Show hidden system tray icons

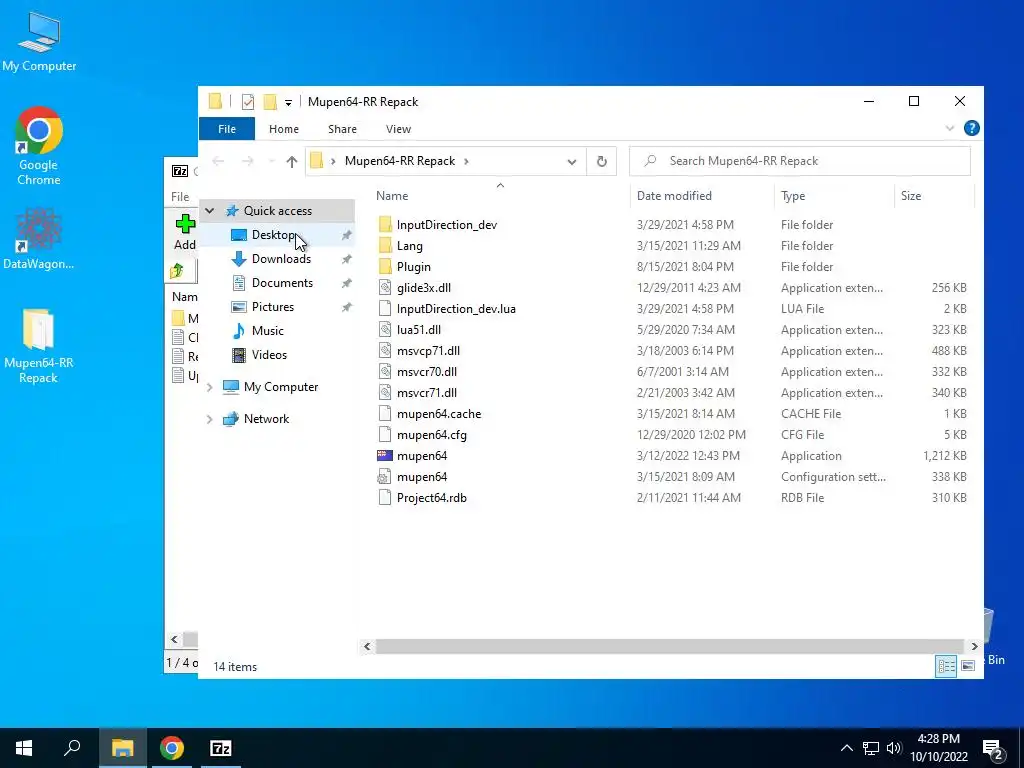(846, 748)
